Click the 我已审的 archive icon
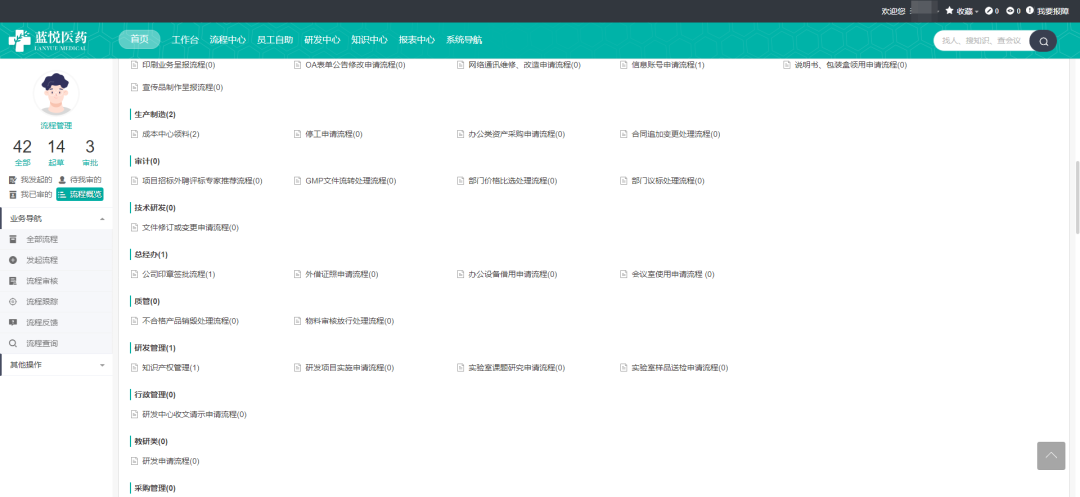This screenshot has height=497, width=1080. 12,195
